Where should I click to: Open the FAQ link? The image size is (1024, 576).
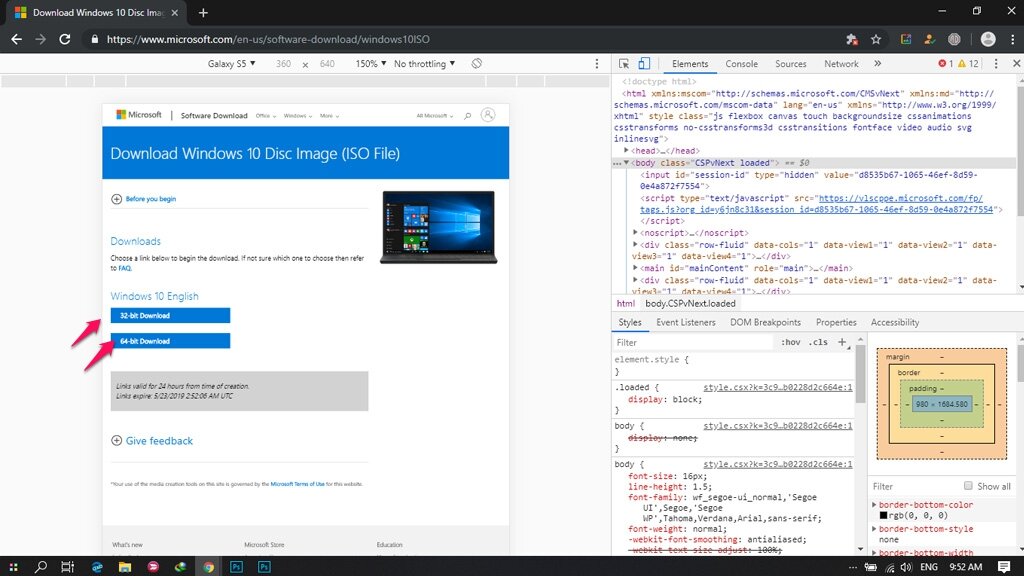point(124,268)
